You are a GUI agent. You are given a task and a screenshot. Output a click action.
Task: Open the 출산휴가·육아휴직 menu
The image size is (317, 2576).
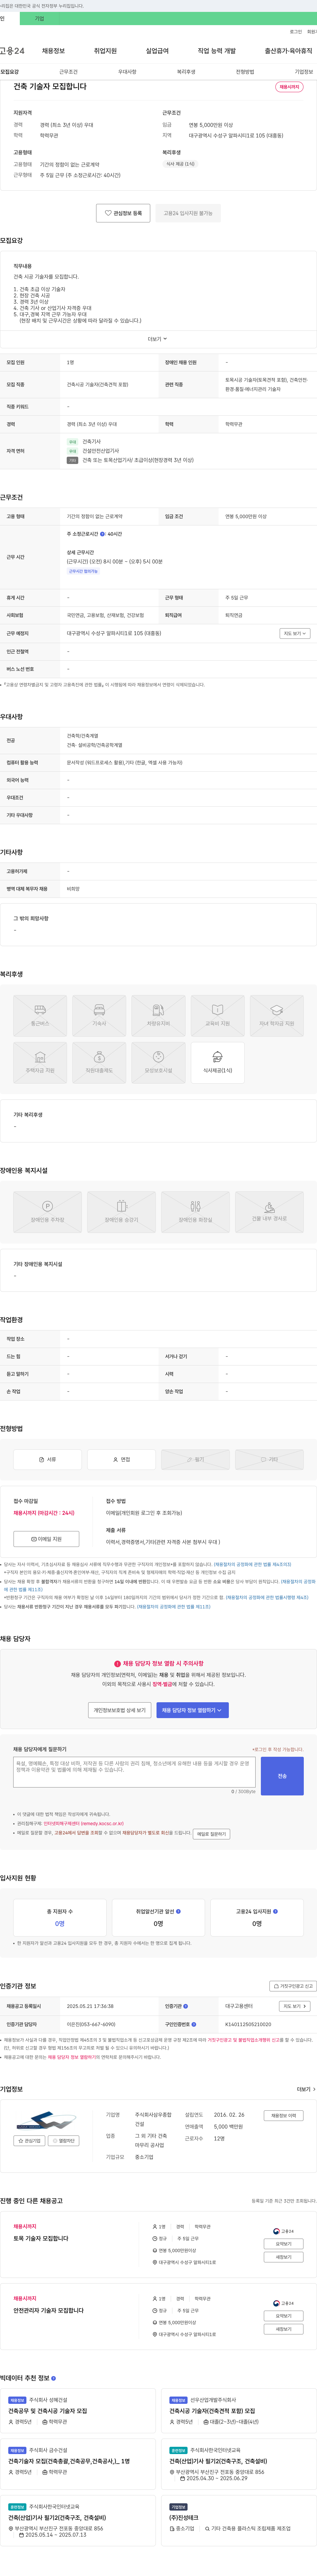click(x=288, y=51)
